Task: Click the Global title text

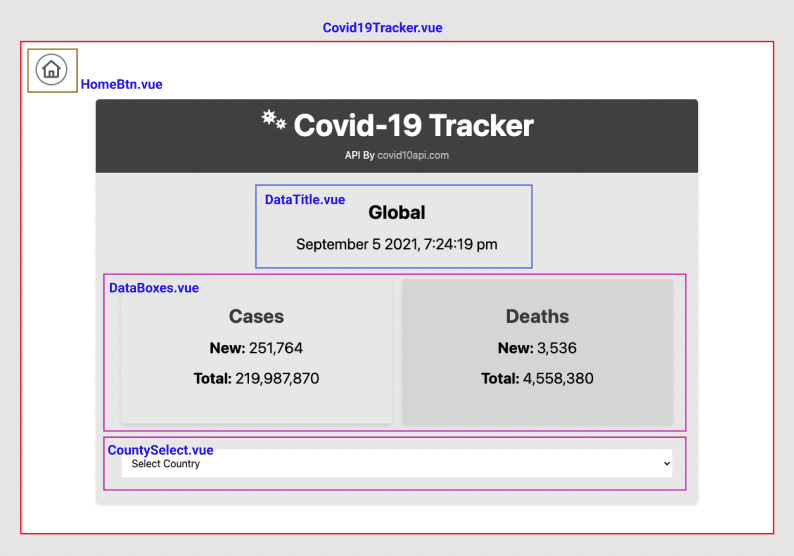Action: point(396,213)
